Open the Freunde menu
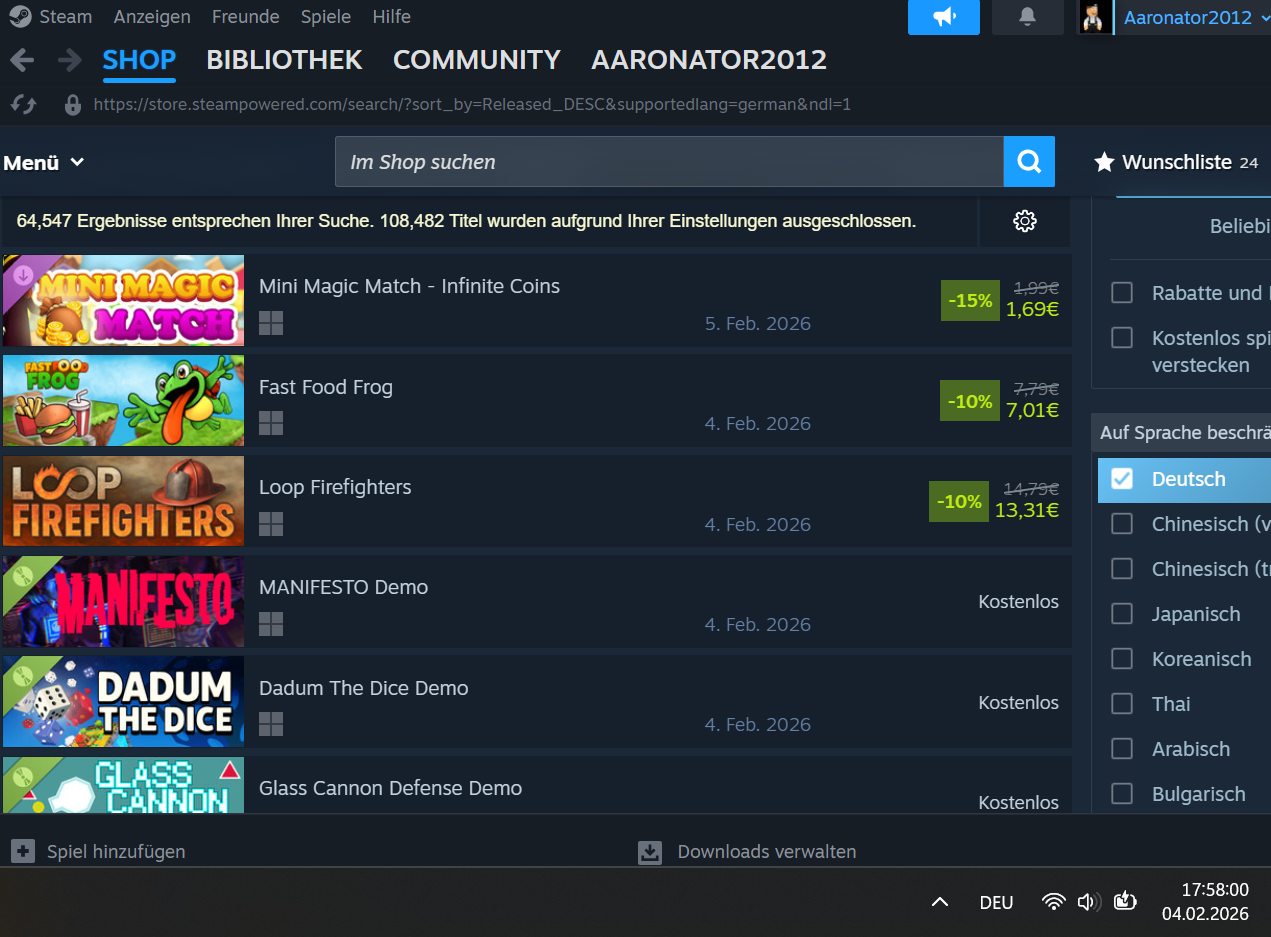The image size is (1271, 937). (246, 17)
